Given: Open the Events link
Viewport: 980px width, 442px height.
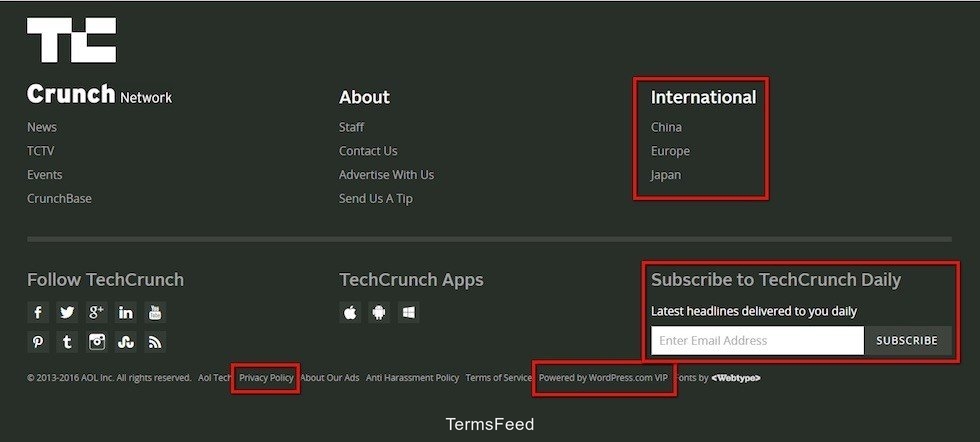Looking at the screenshot, I should (x=44, y=174).
